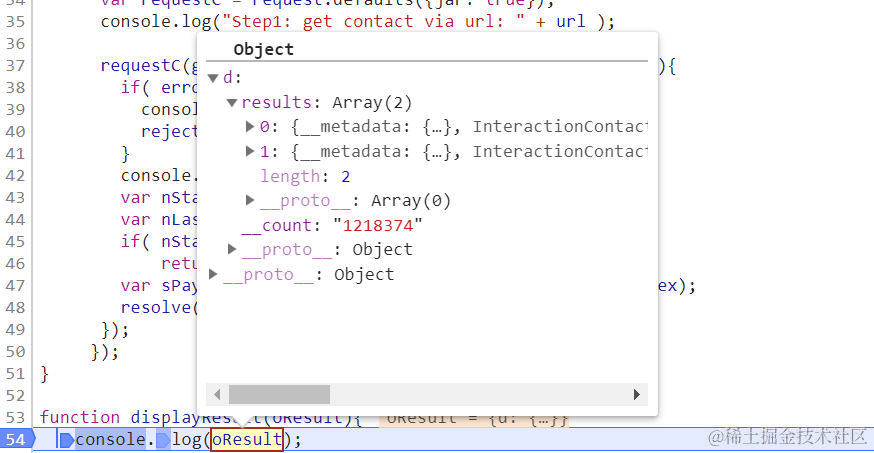Expand the outermost __proto__: Object node
This screenshot has width=874, height=453.
213,274
